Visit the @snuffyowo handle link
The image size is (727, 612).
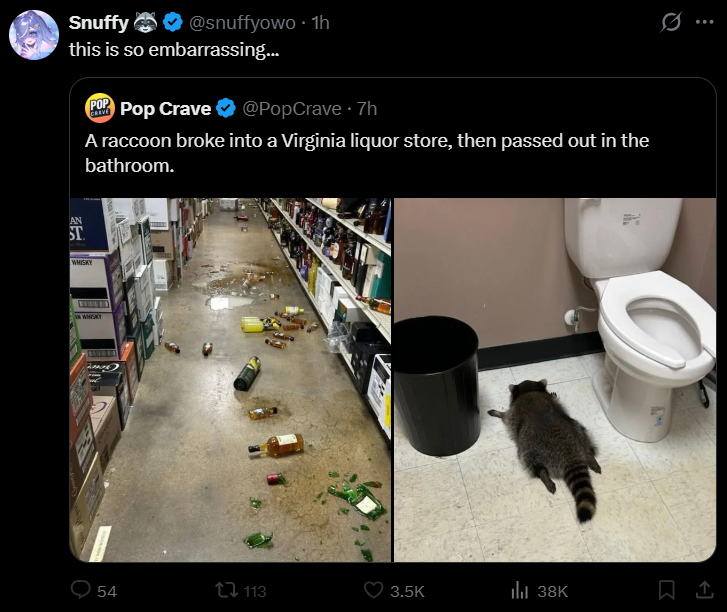tap(241, 22)
